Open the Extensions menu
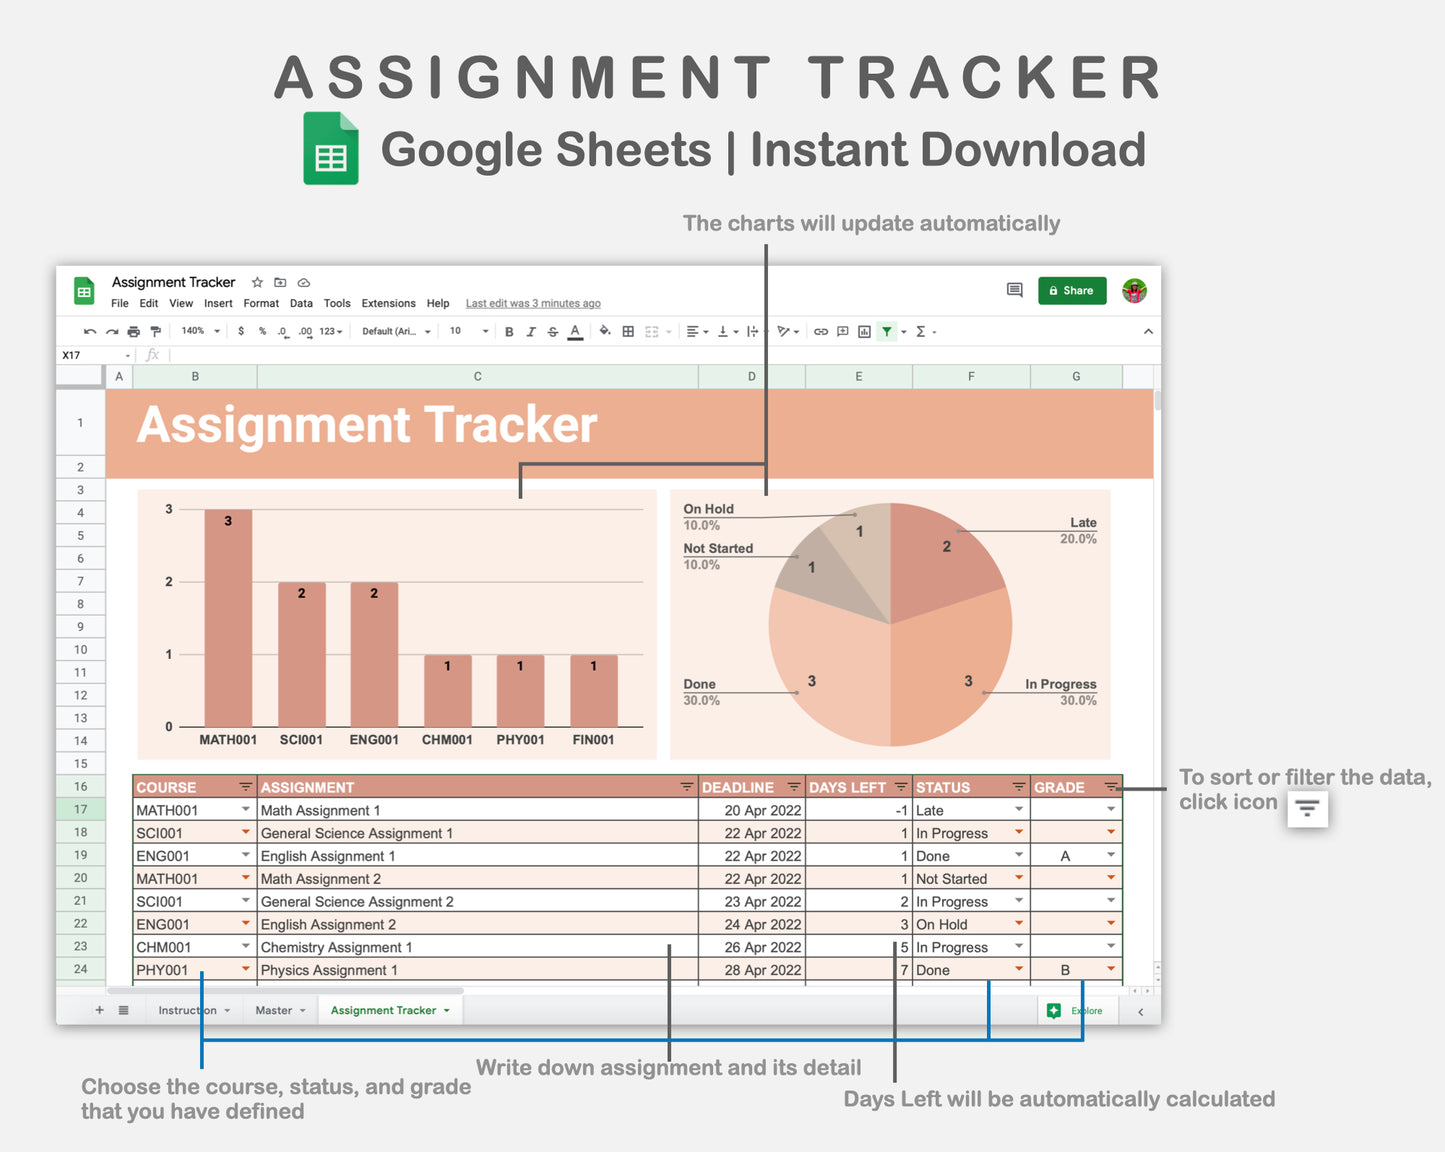The image size is (1445, 1152). [x=388, y=304]
